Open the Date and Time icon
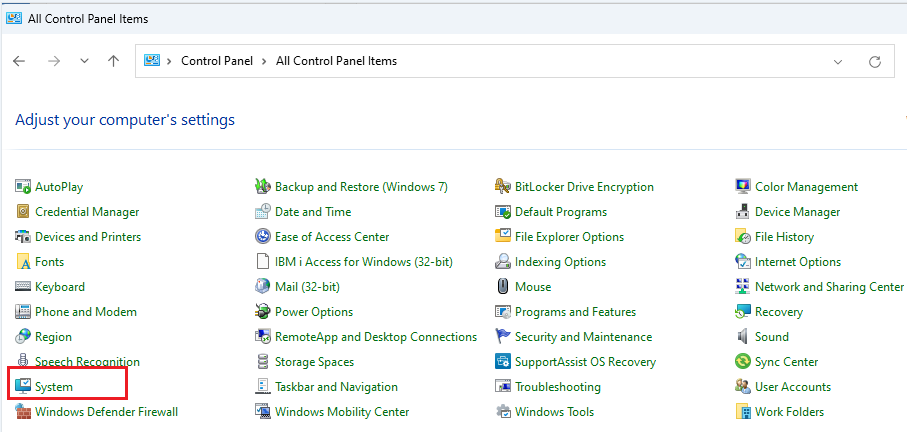Image resolution: width=907 pixels, height=432 pixels. (263, 212)
